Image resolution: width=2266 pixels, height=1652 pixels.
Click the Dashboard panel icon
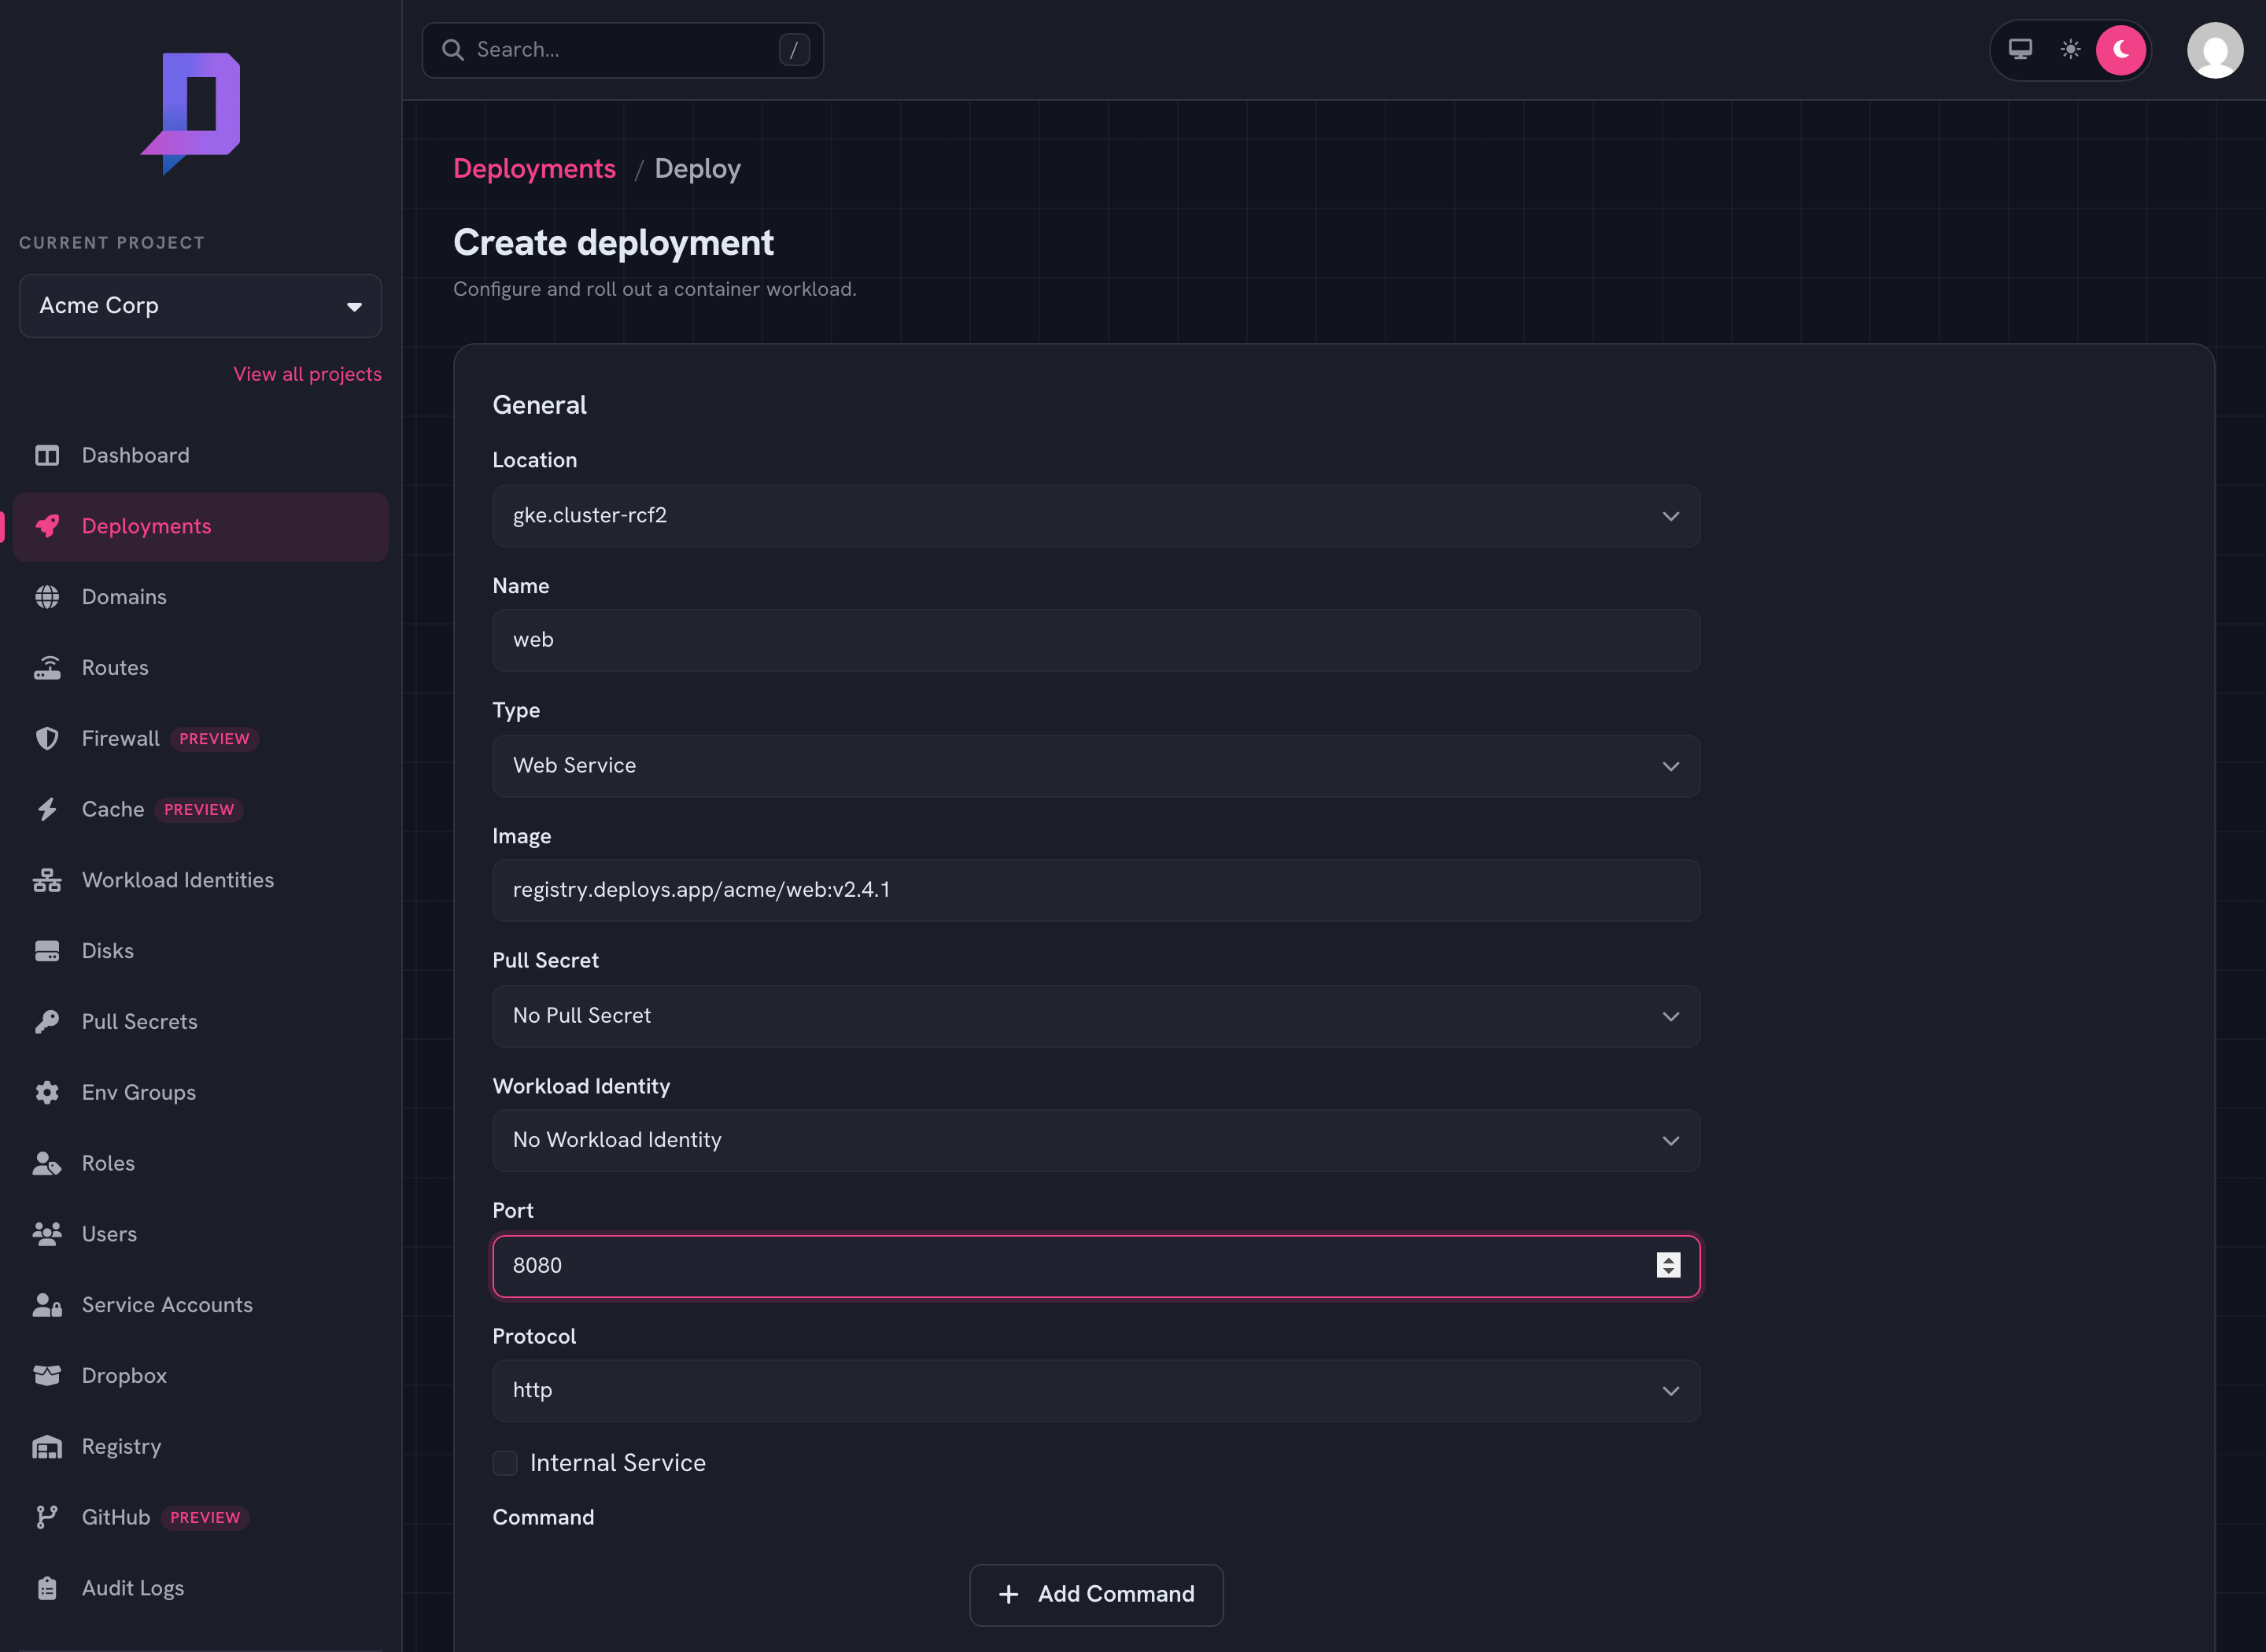pos(47,456)
